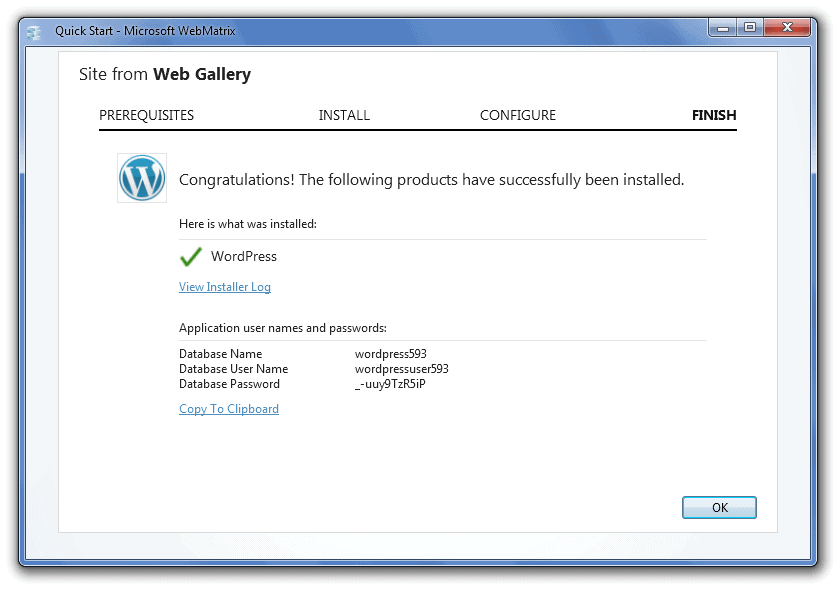The width and height of the screenshot is (838, 589).
Task: Select the FINISH step tab
Action: click(714, 115)
